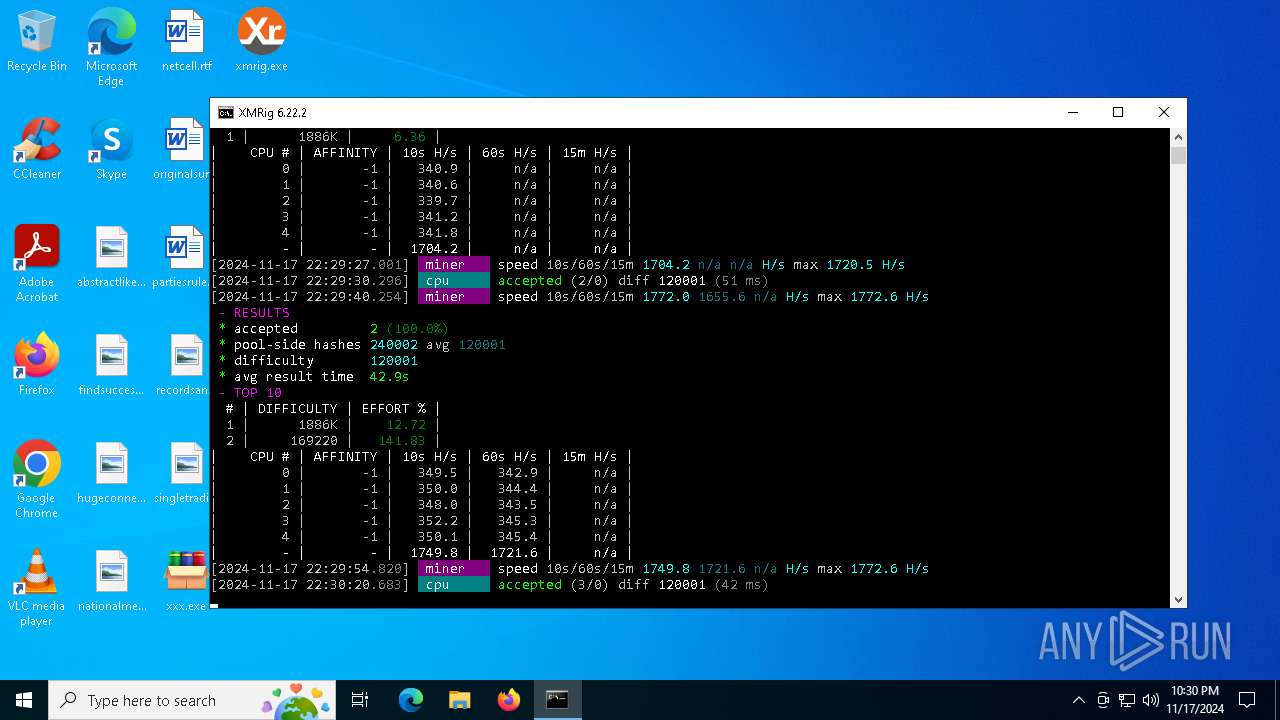Show hidden system tray icons
Image resolution: width=1280 pixels, height=720 pixels.
tap(1078, 700)
